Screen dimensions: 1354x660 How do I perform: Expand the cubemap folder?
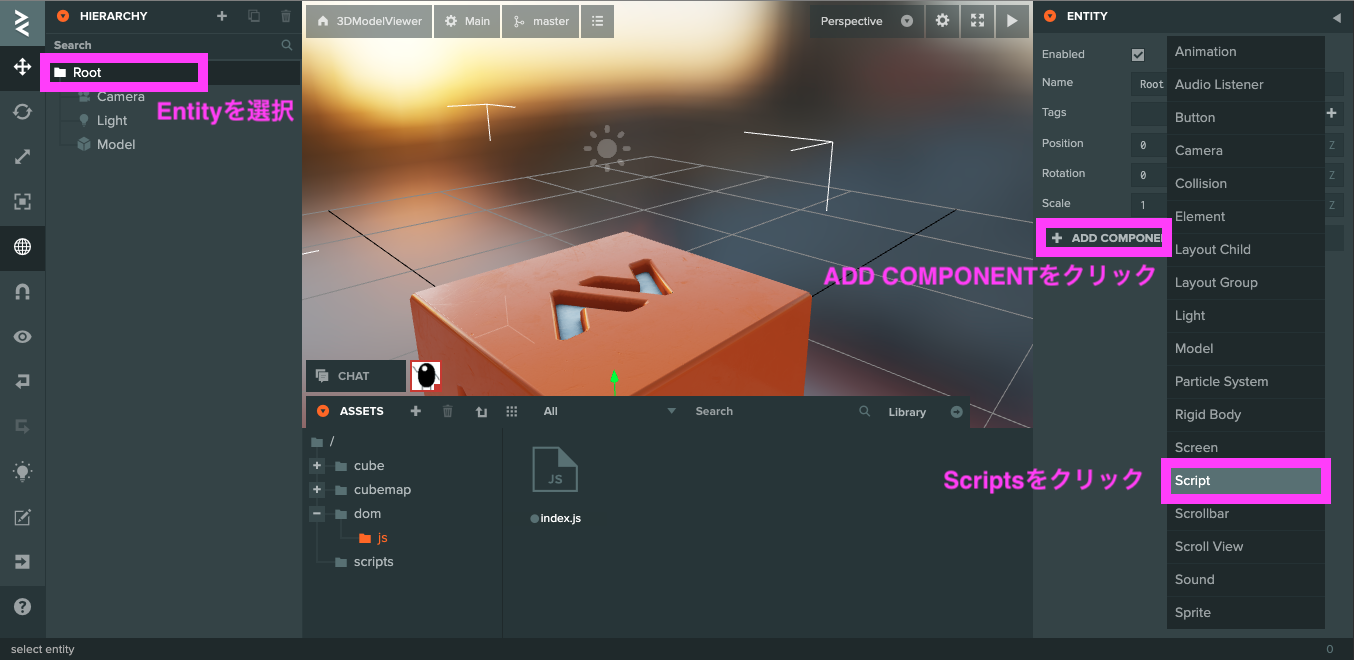pyautogui.click(x=317, y=490)
